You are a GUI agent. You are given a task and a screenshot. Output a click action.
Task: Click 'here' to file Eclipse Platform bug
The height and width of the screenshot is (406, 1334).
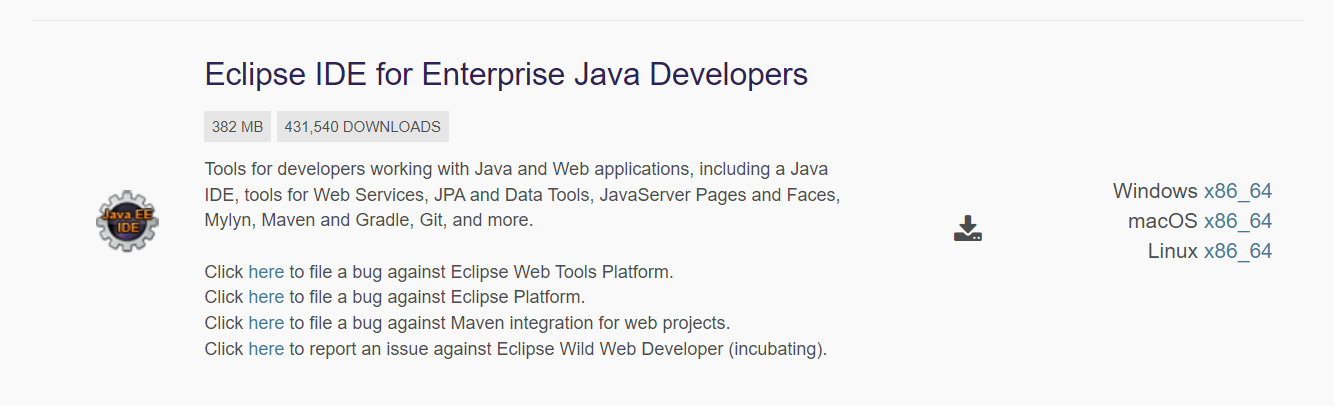(x=266, y=297)
